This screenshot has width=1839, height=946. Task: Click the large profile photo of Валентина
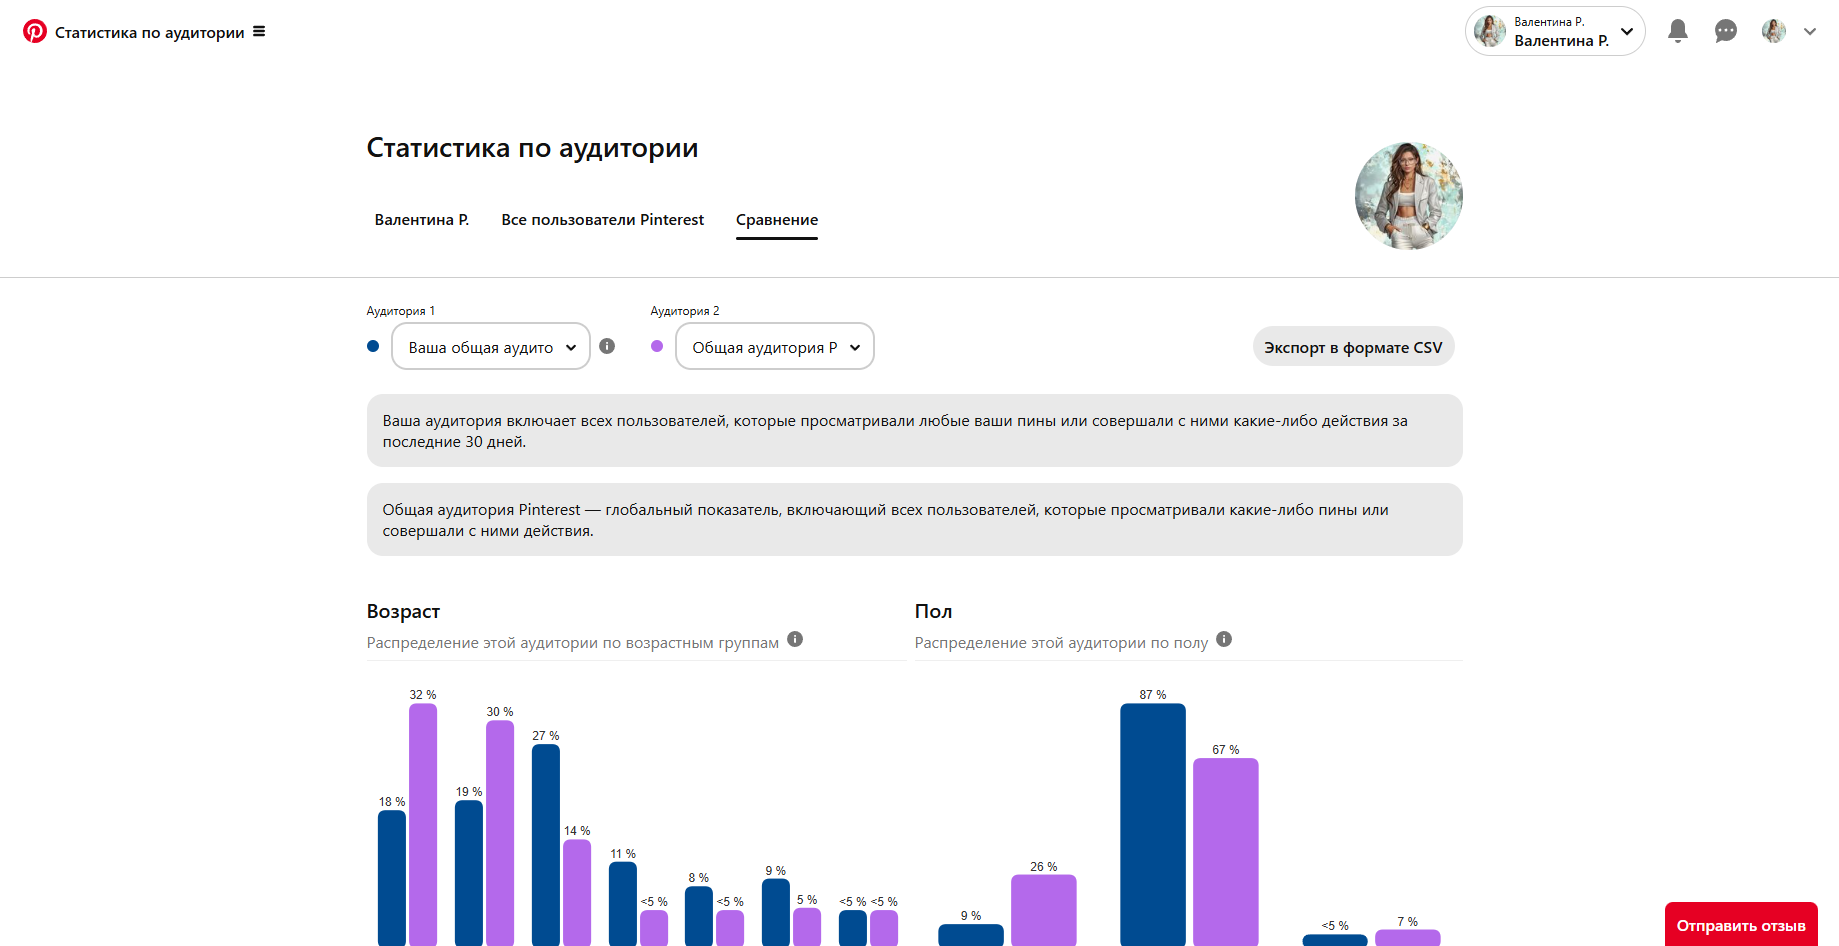coord(1409,196)
